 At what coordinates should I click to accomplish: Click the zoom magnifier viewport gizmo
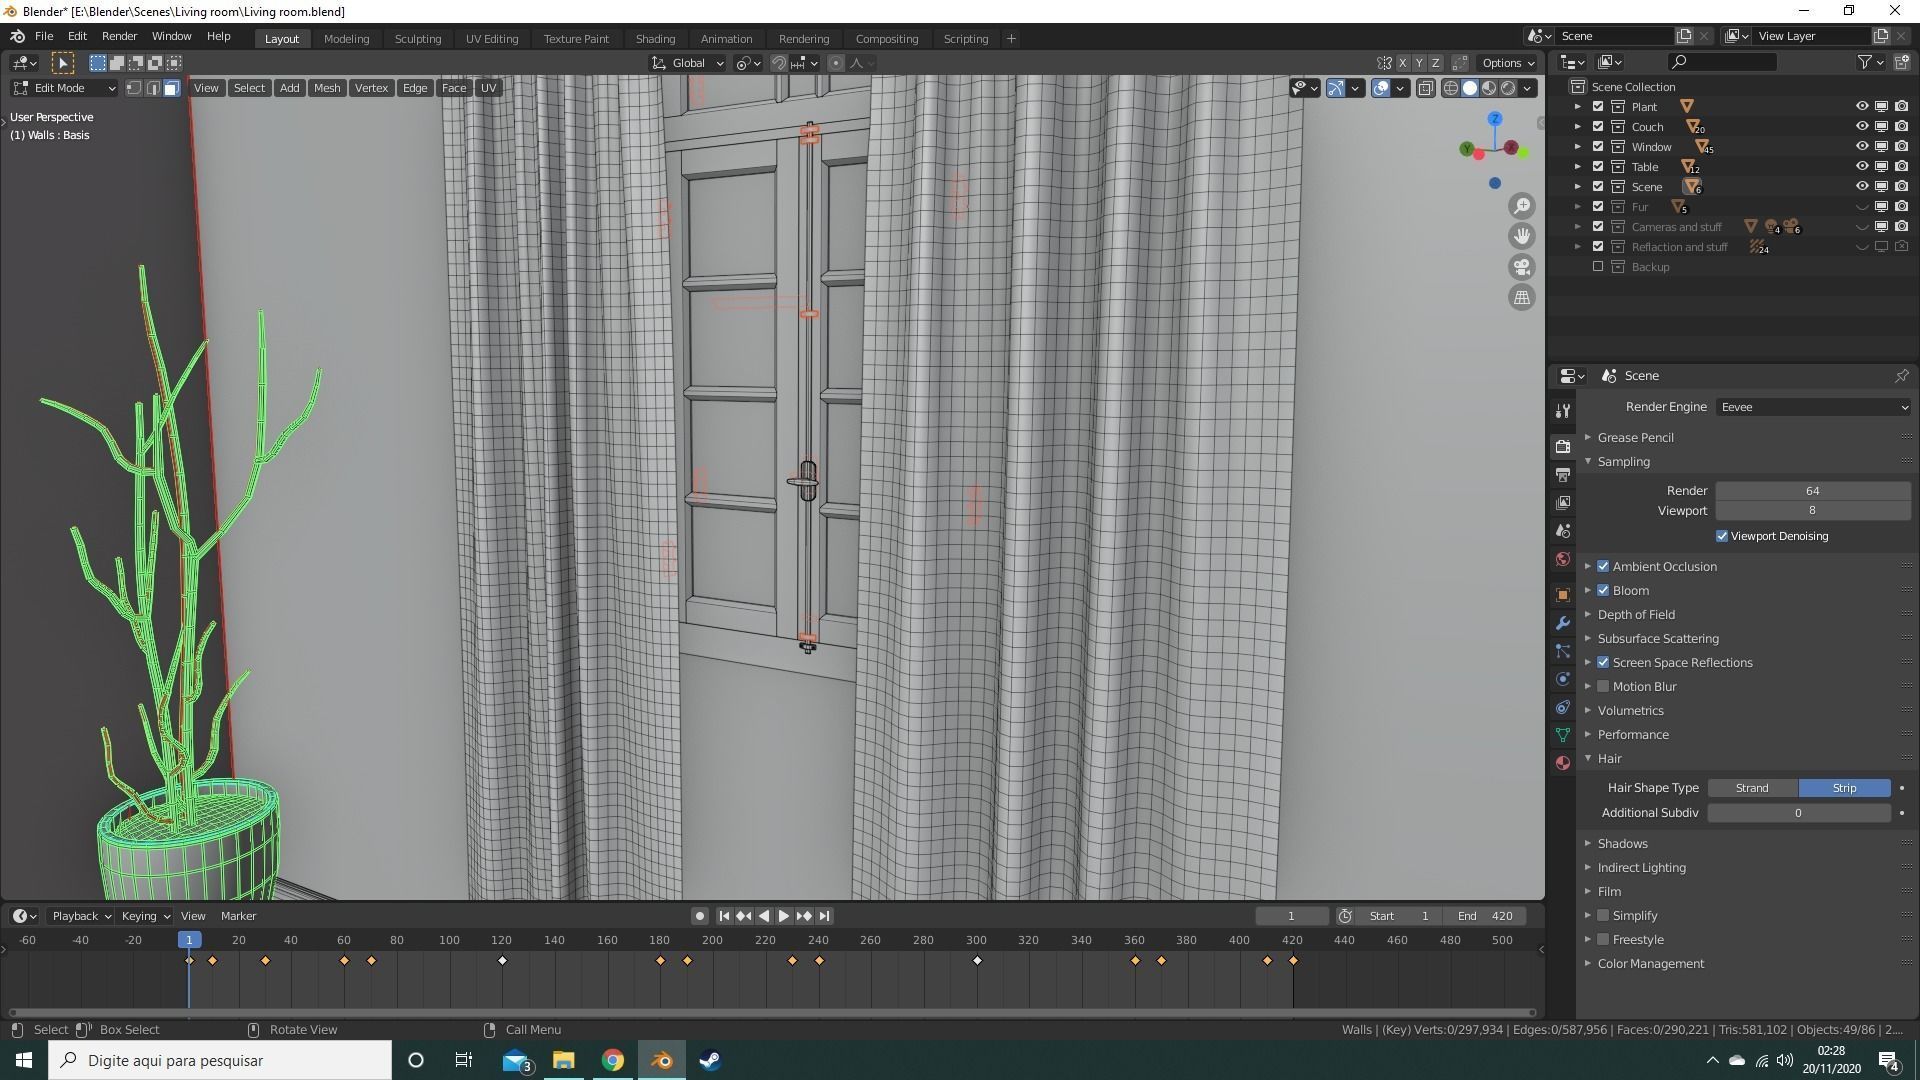pos(1521,206)
